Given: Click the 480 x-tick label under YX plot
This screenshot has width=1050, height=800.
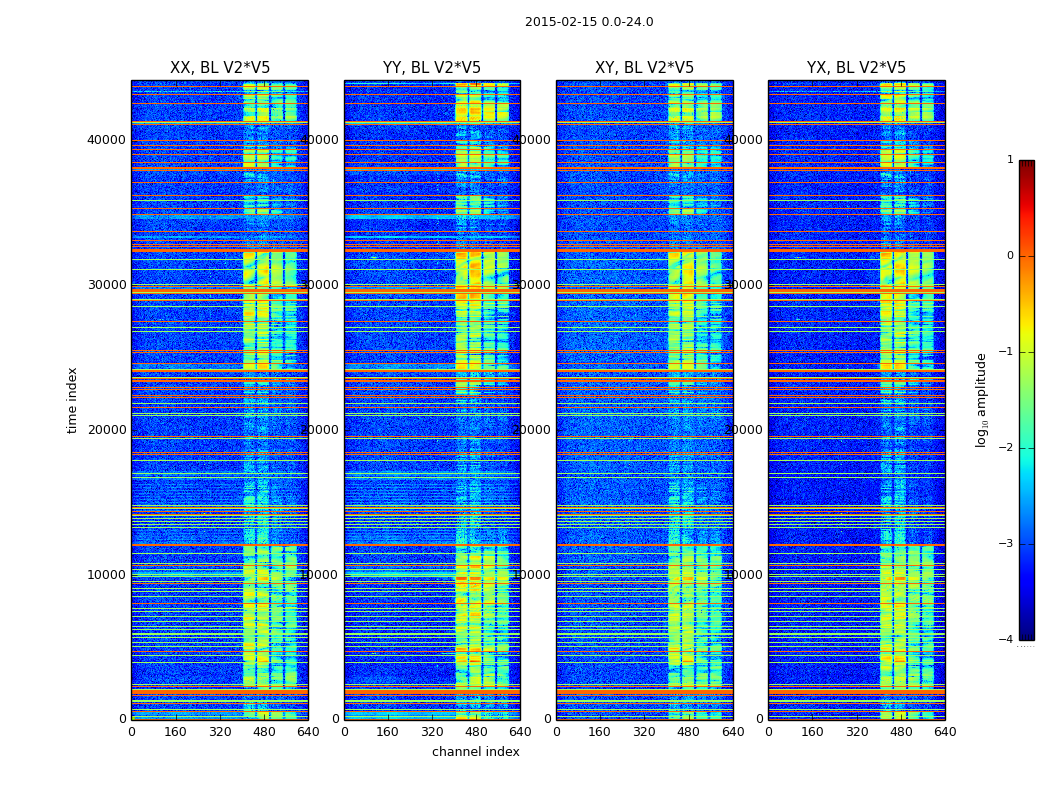Looking at the screenshot, I should click(901, 732).
